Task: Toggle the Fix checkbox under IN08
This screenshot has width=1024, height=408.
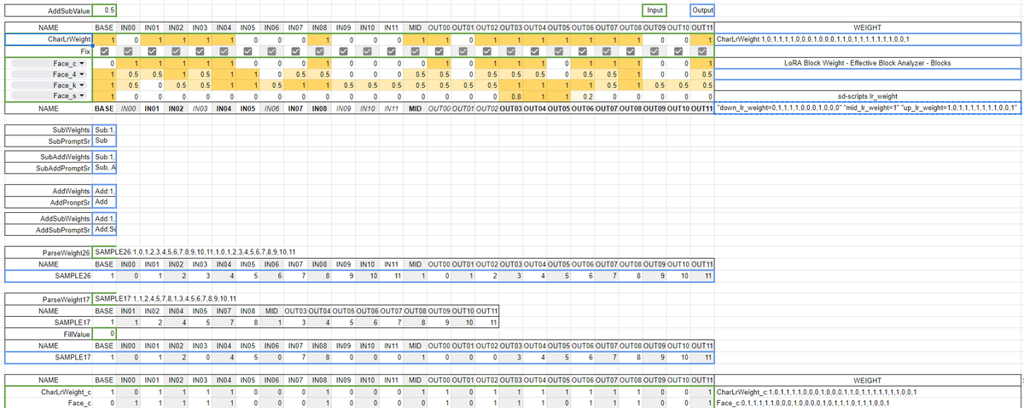Action: point(319,50)
